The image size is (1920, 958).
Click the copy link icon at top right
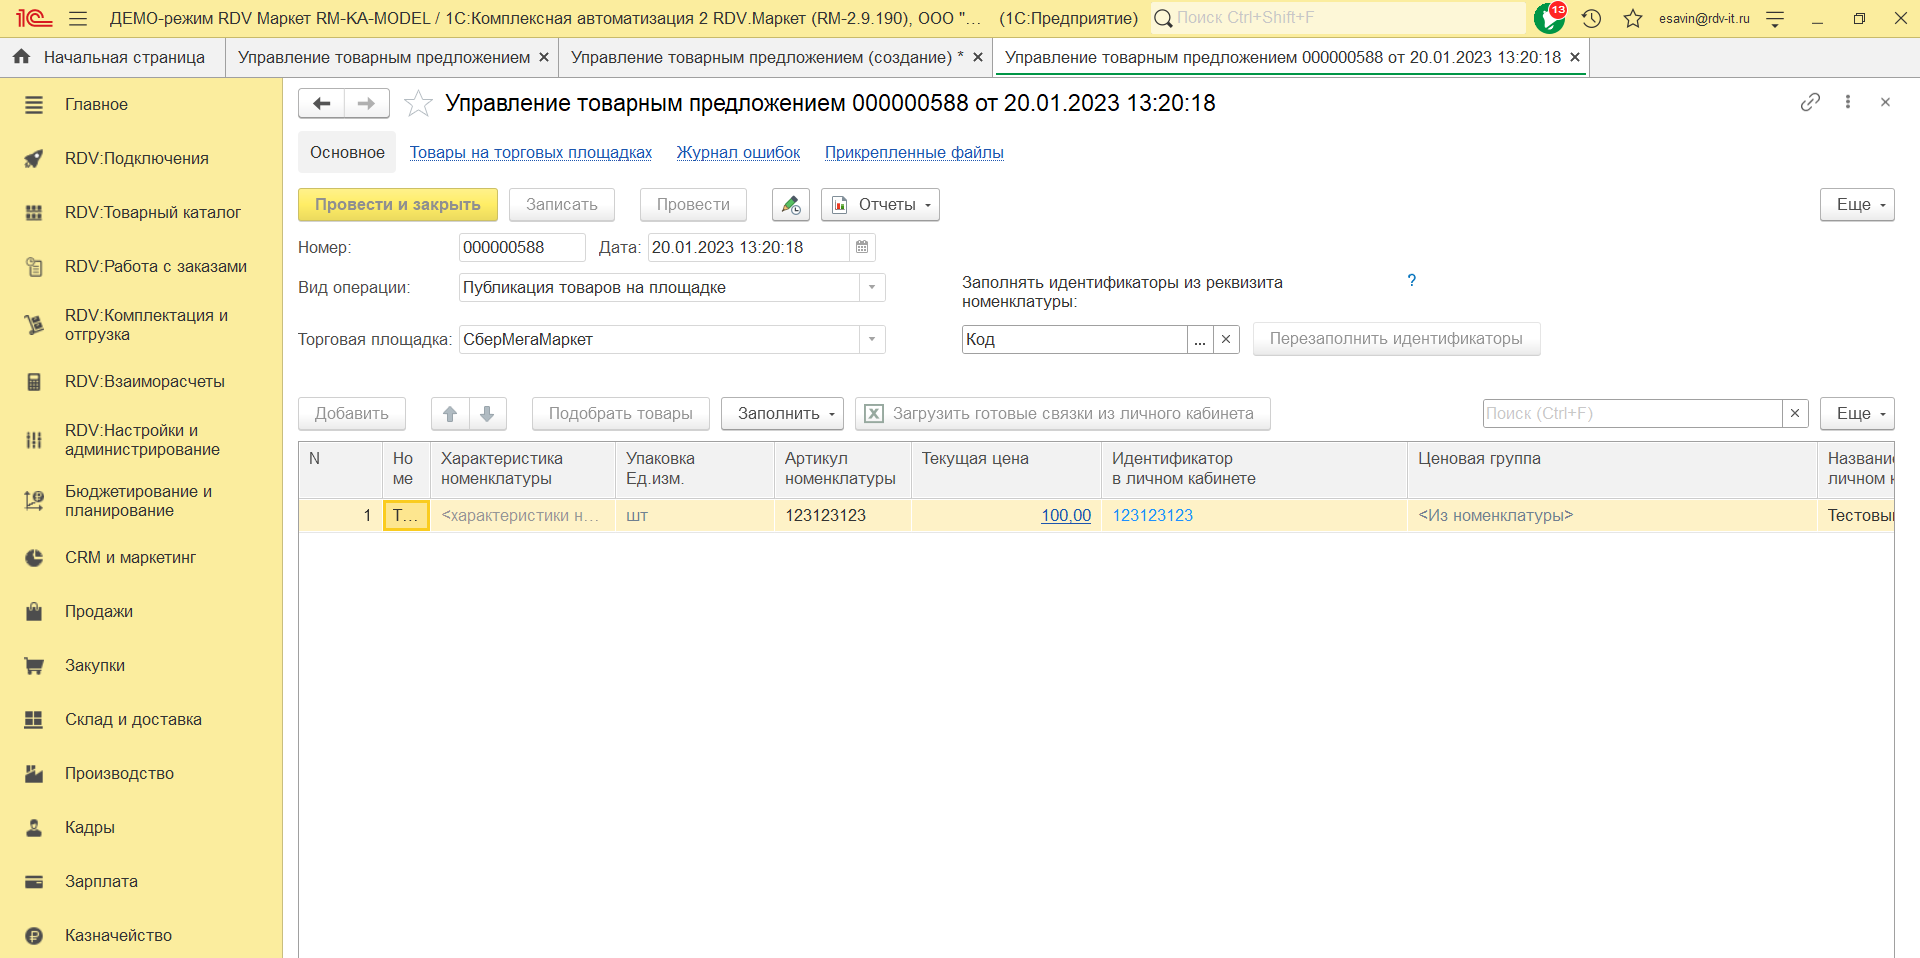1810,102
